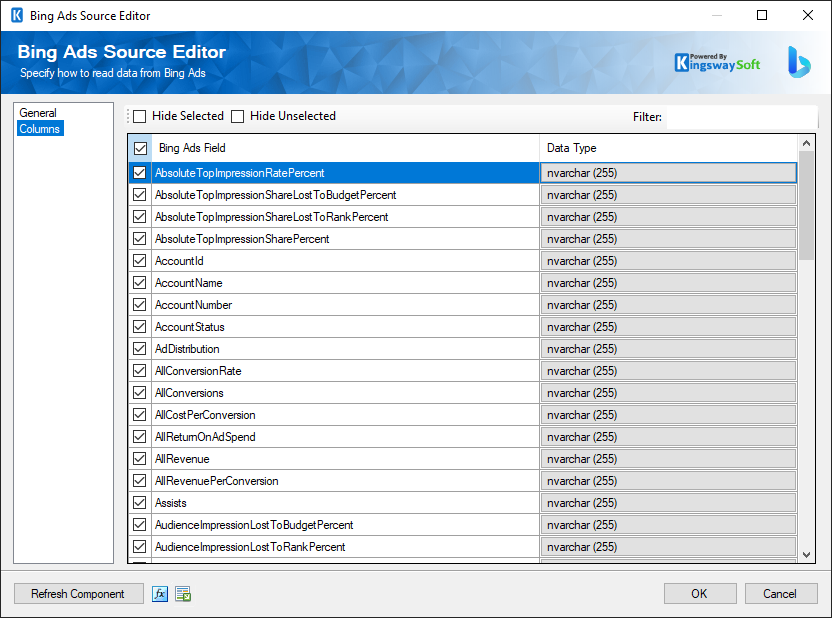The width and height of the screenshot is (832, 618).
Task: Select the Columns page
Action: 40,128
